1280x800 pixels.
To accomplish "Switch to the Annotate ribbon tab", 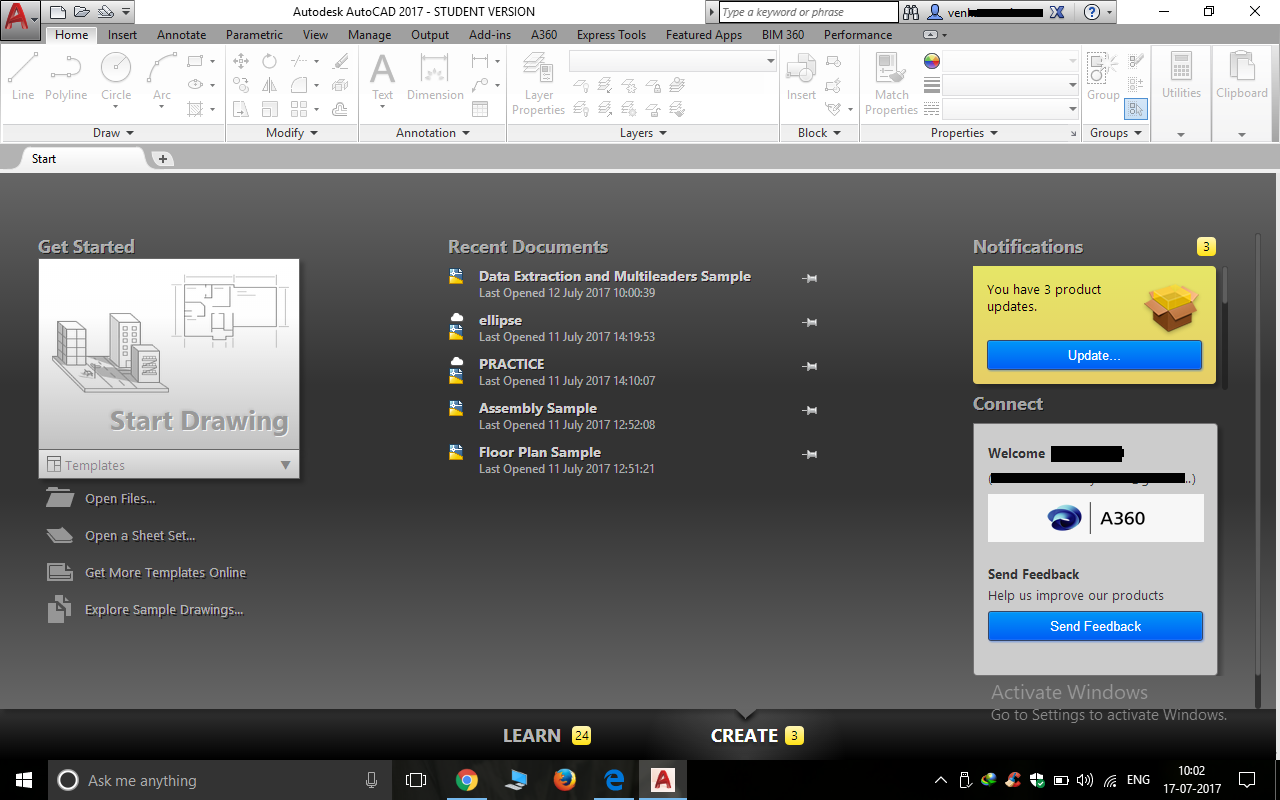I will pyautogui.click(x=182, y=35).
